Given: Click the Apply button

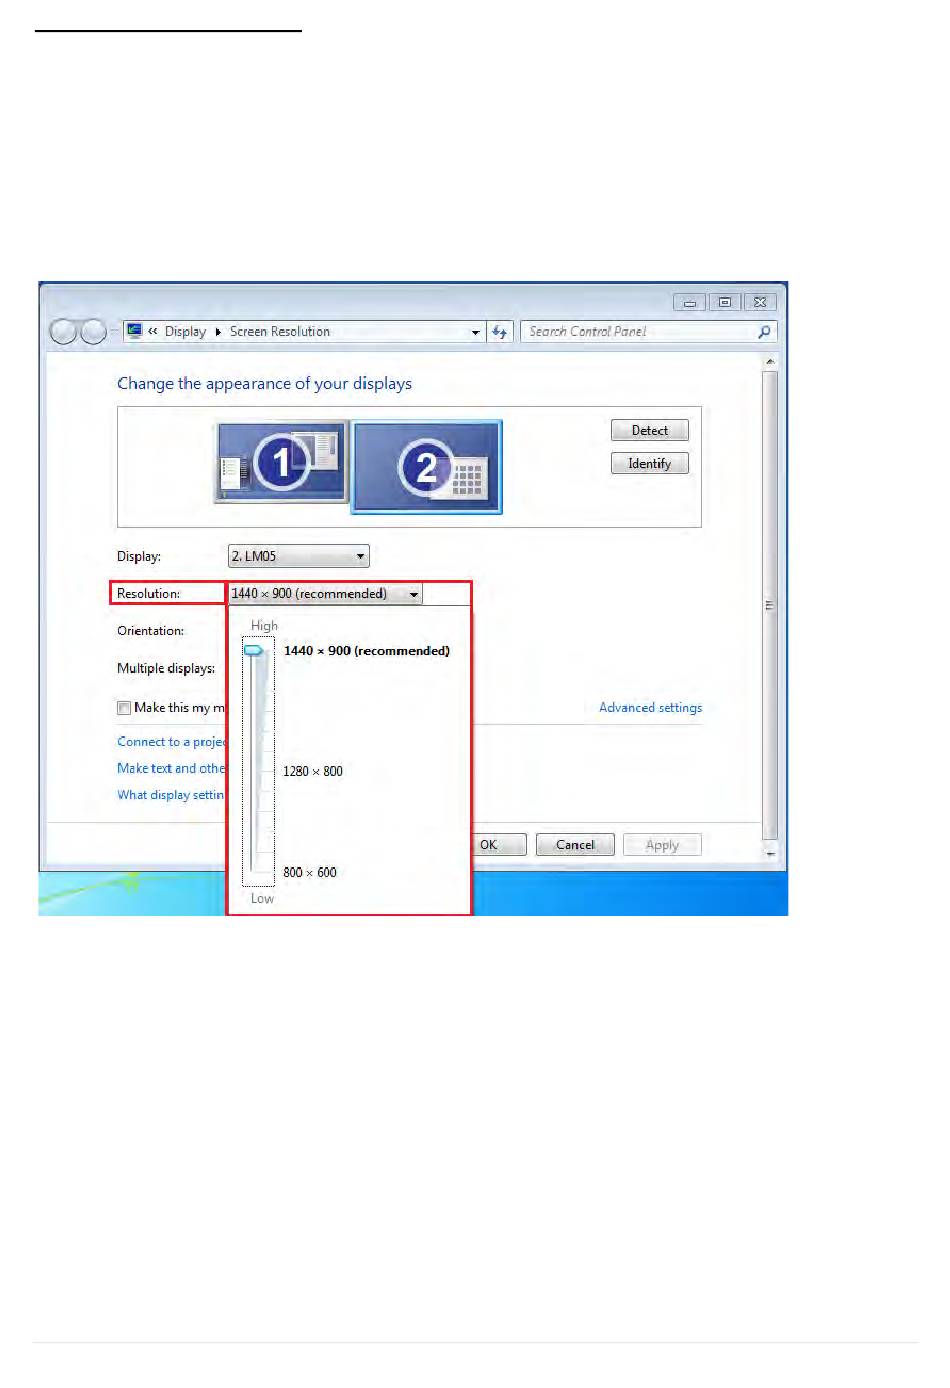Looking at the screenshot, I should [662, 844].
